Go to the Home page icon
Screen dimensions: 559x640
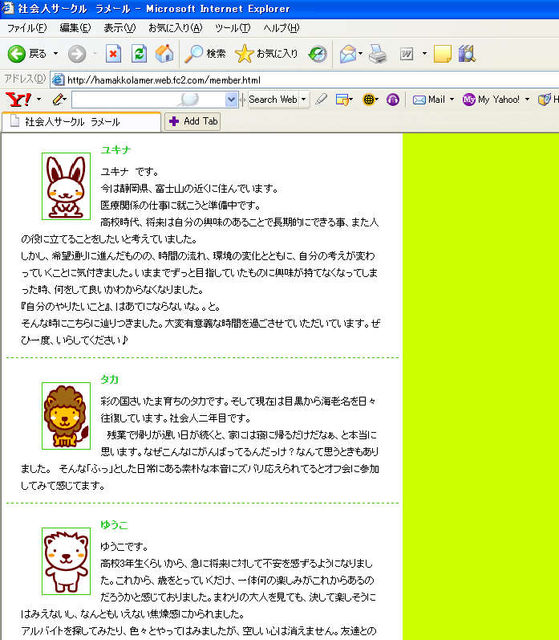tap(164, 53)
